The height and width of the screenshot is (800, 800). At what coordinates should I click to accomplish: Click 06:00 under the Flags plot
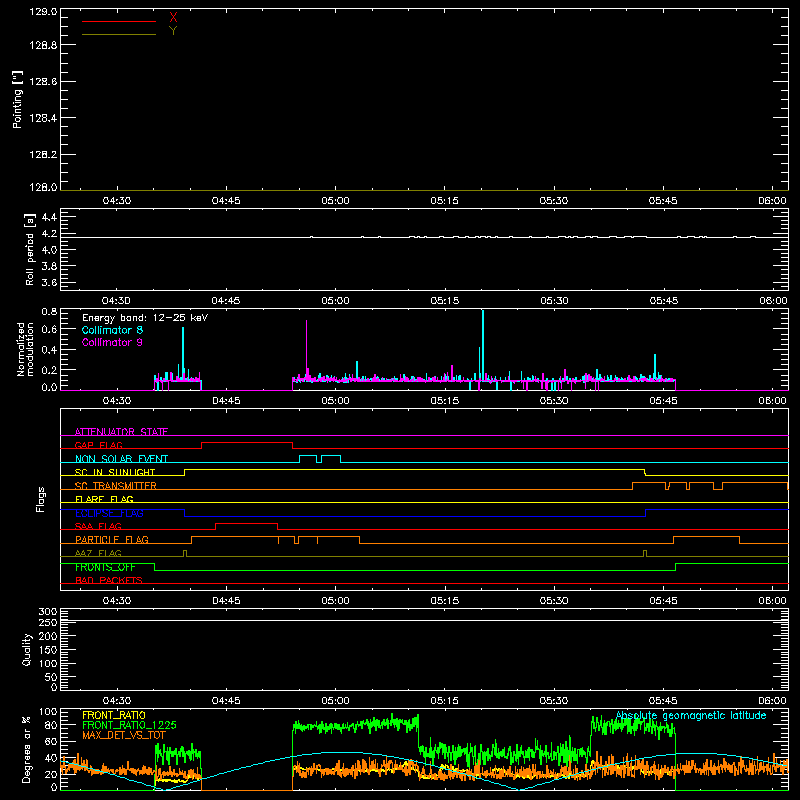click(x=772, y=601)
